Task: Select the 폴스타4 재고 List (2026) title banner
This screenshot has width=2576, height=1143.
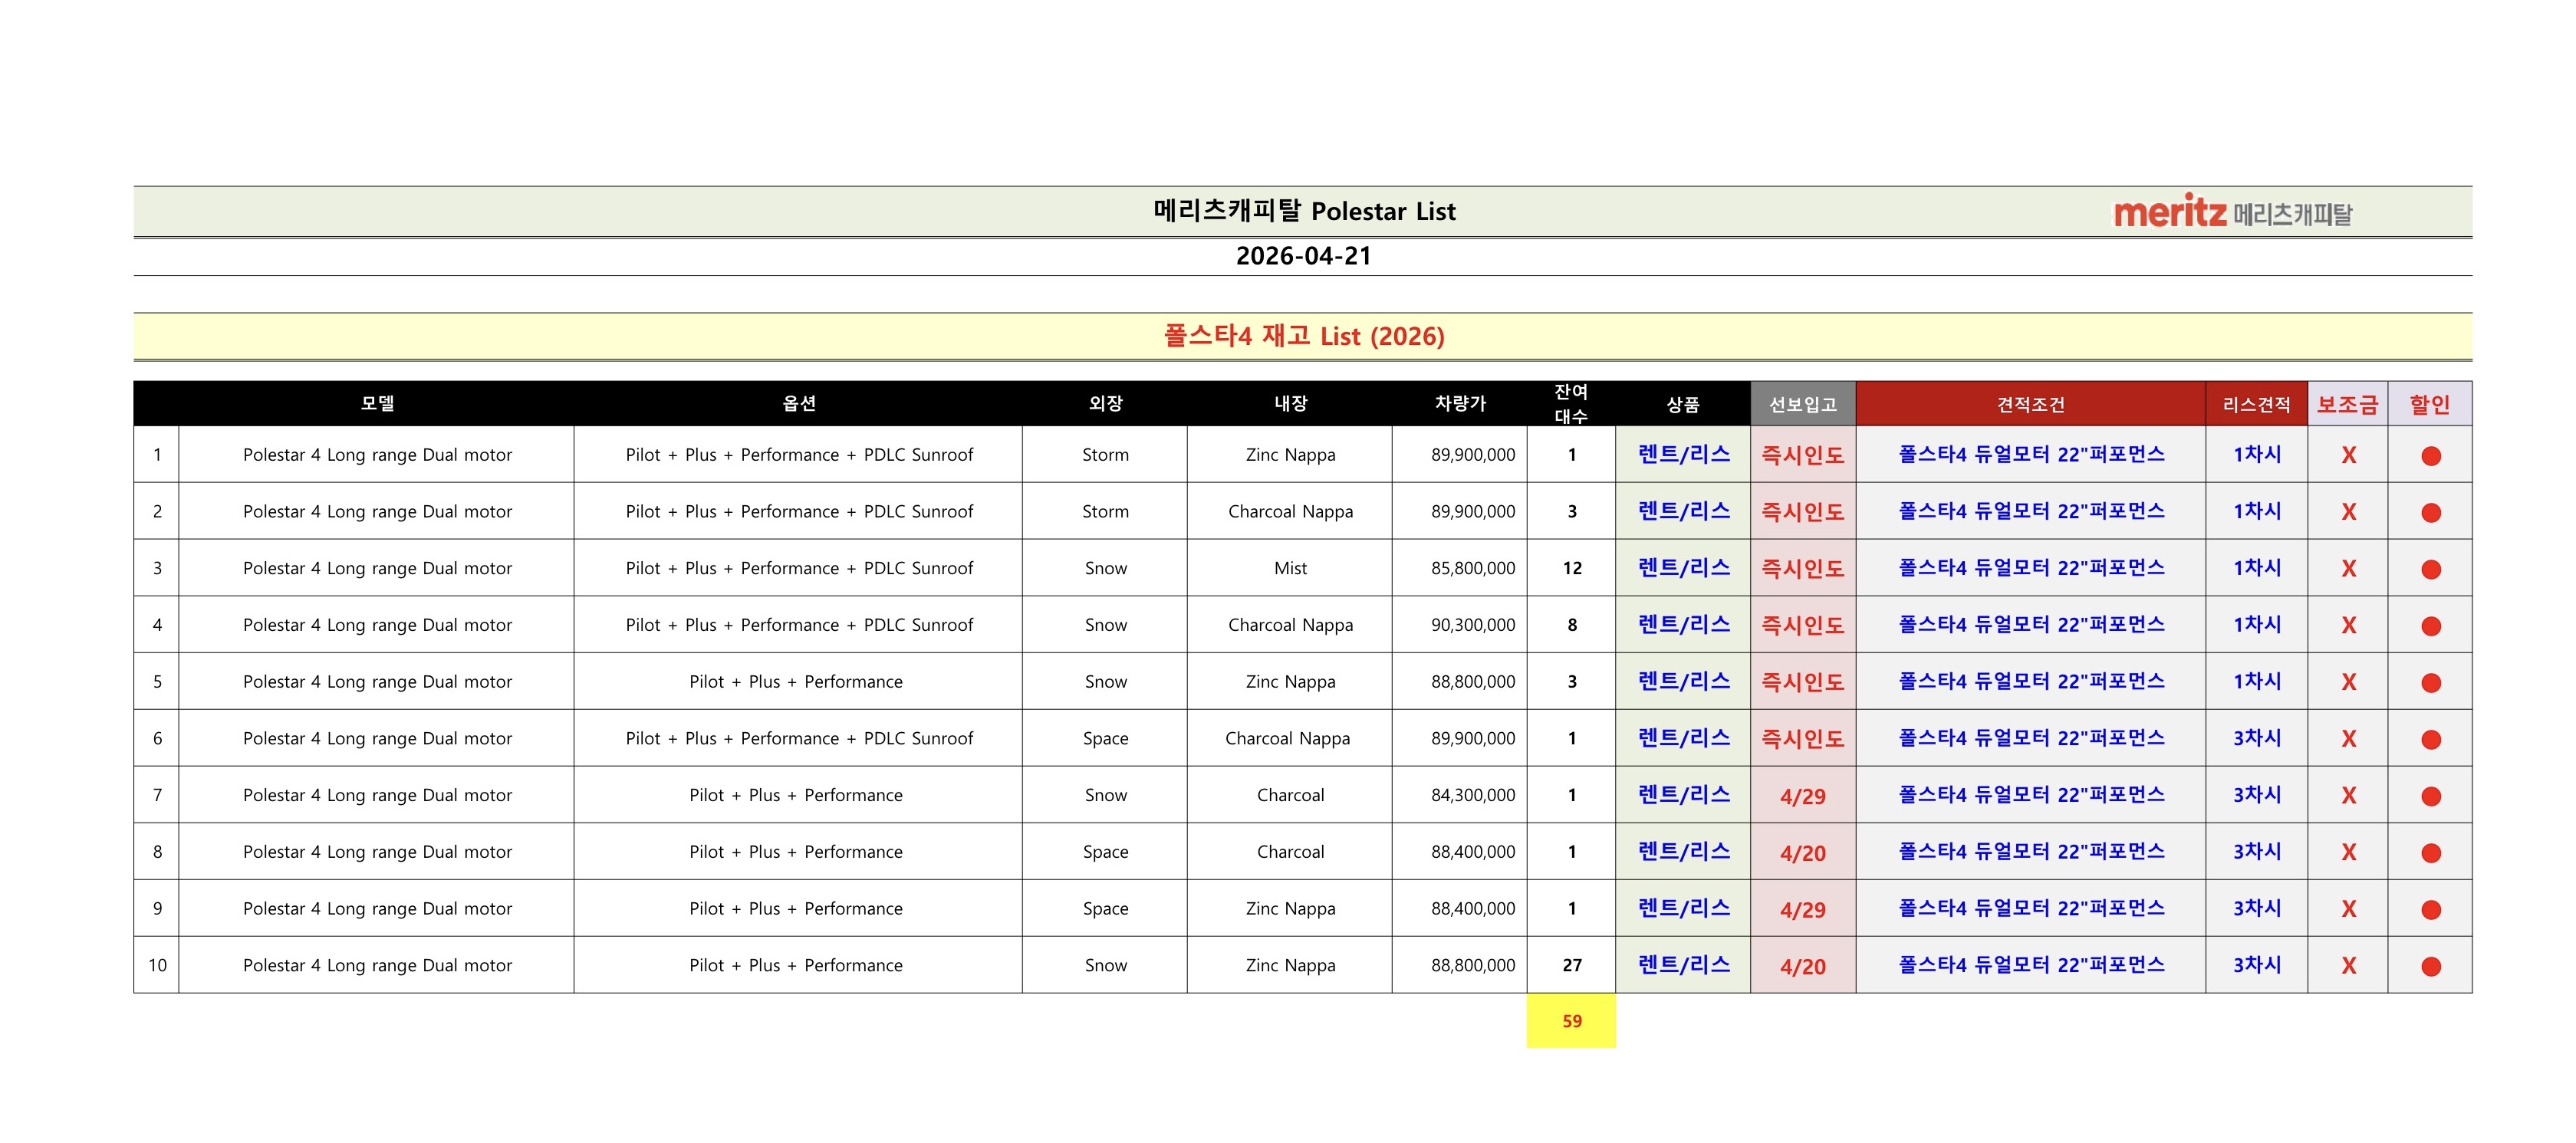Action: (1303, 336)
